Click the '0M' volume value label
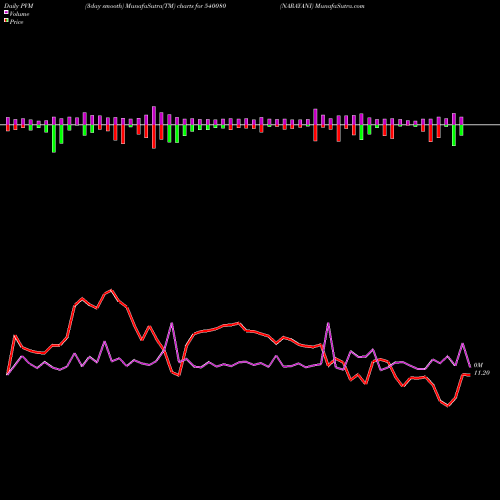Screen dimensions: 500x500 point(478,365)
